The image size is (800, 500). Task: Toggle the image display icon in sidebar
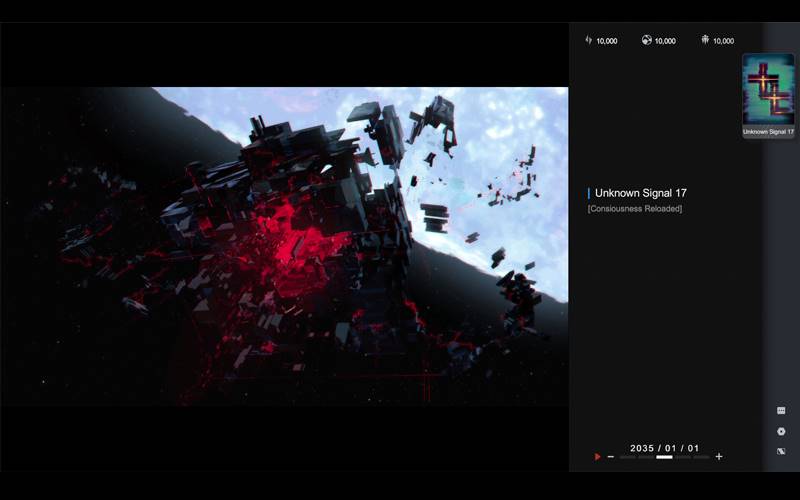click(x=781, y=451)
